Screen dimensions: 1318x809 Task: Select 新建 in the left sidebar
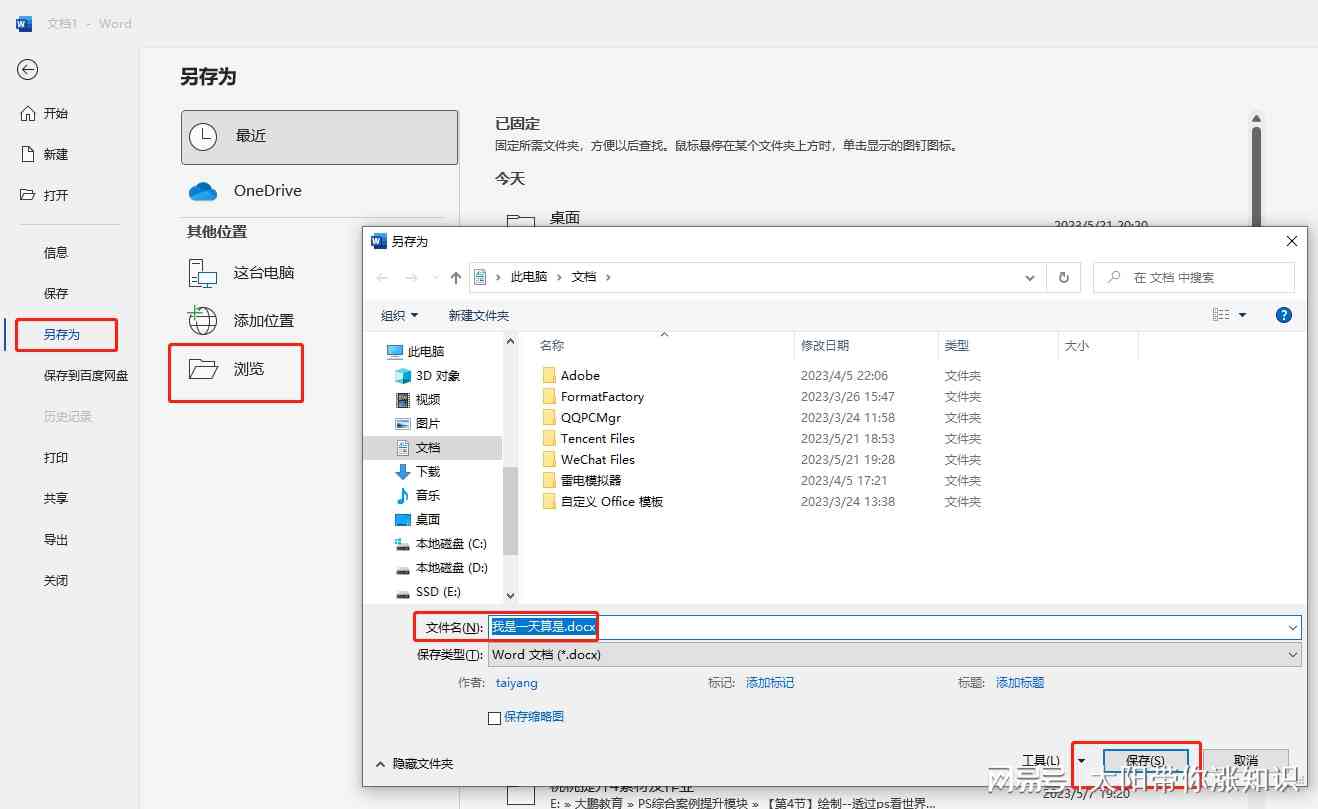pos(45,154)
